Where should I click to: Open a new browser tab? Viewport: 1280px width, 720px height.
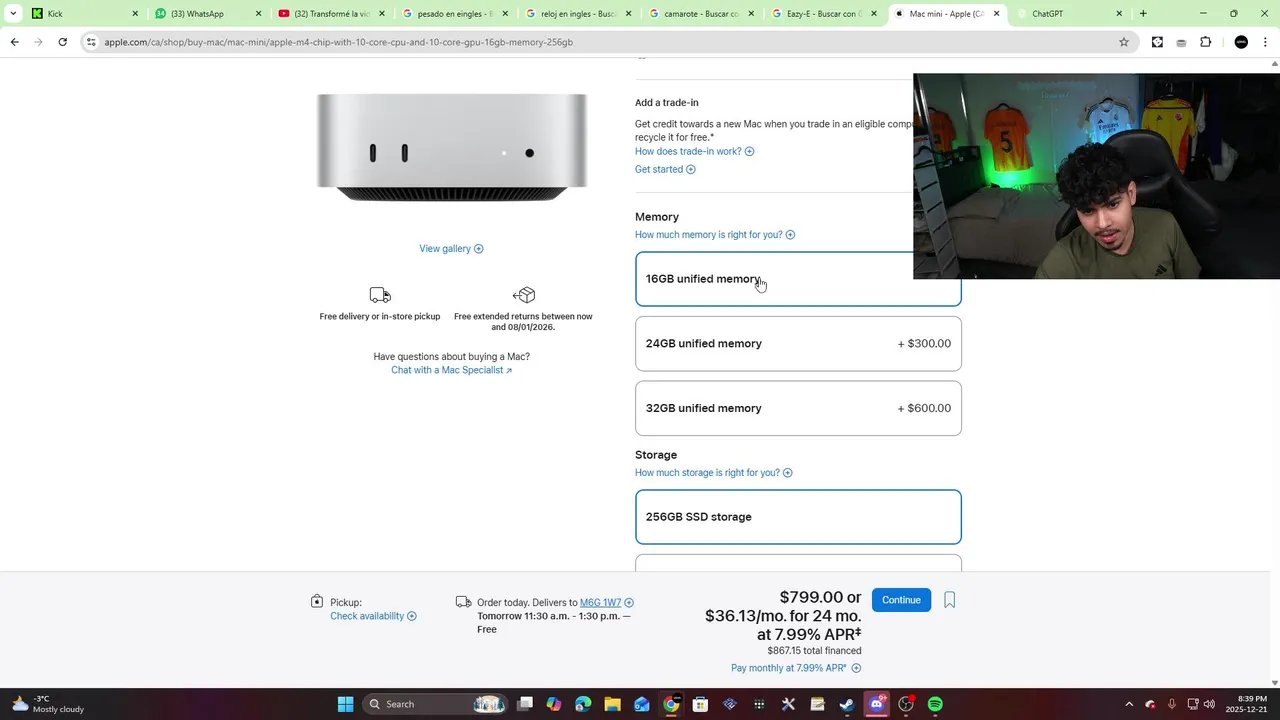[x=1143, y=14]
